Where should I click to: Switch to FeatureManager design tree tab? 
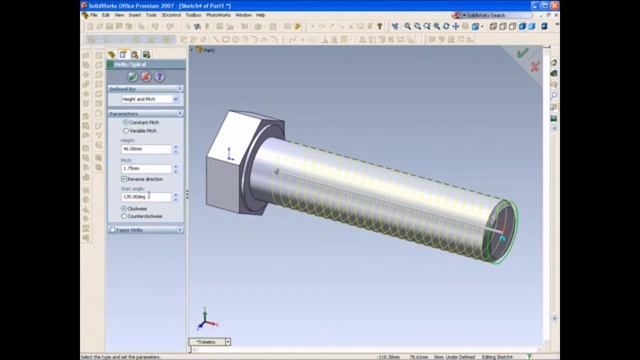(x=111, y=55)
